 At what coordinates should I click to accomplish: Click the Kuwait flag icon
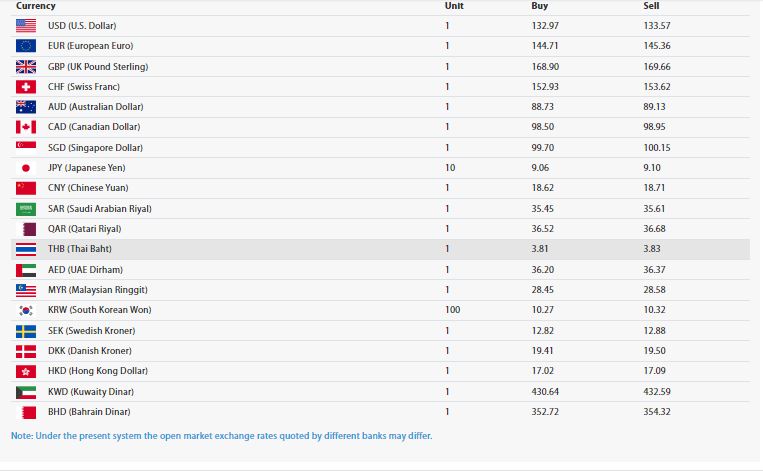26,392
